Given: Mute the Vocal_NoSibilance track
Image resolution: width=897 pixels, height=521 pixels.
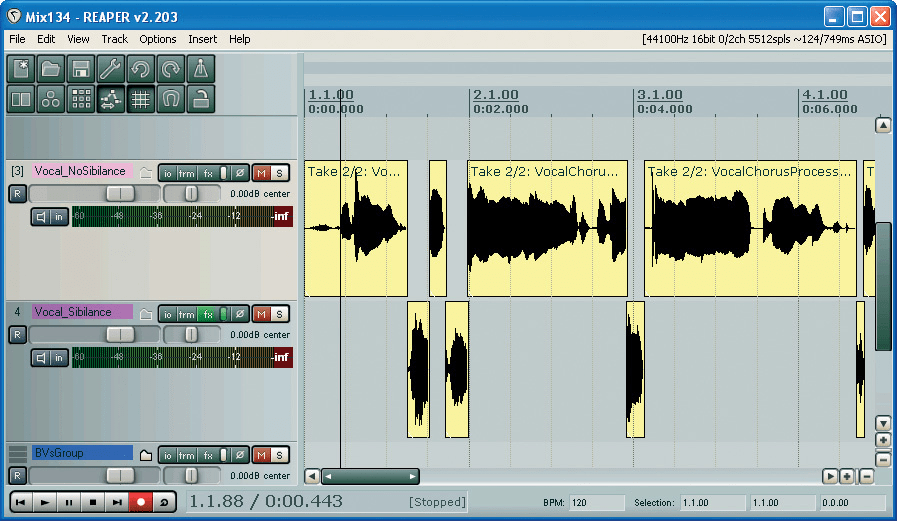Looking at the screenshot, I should (261, 173).
